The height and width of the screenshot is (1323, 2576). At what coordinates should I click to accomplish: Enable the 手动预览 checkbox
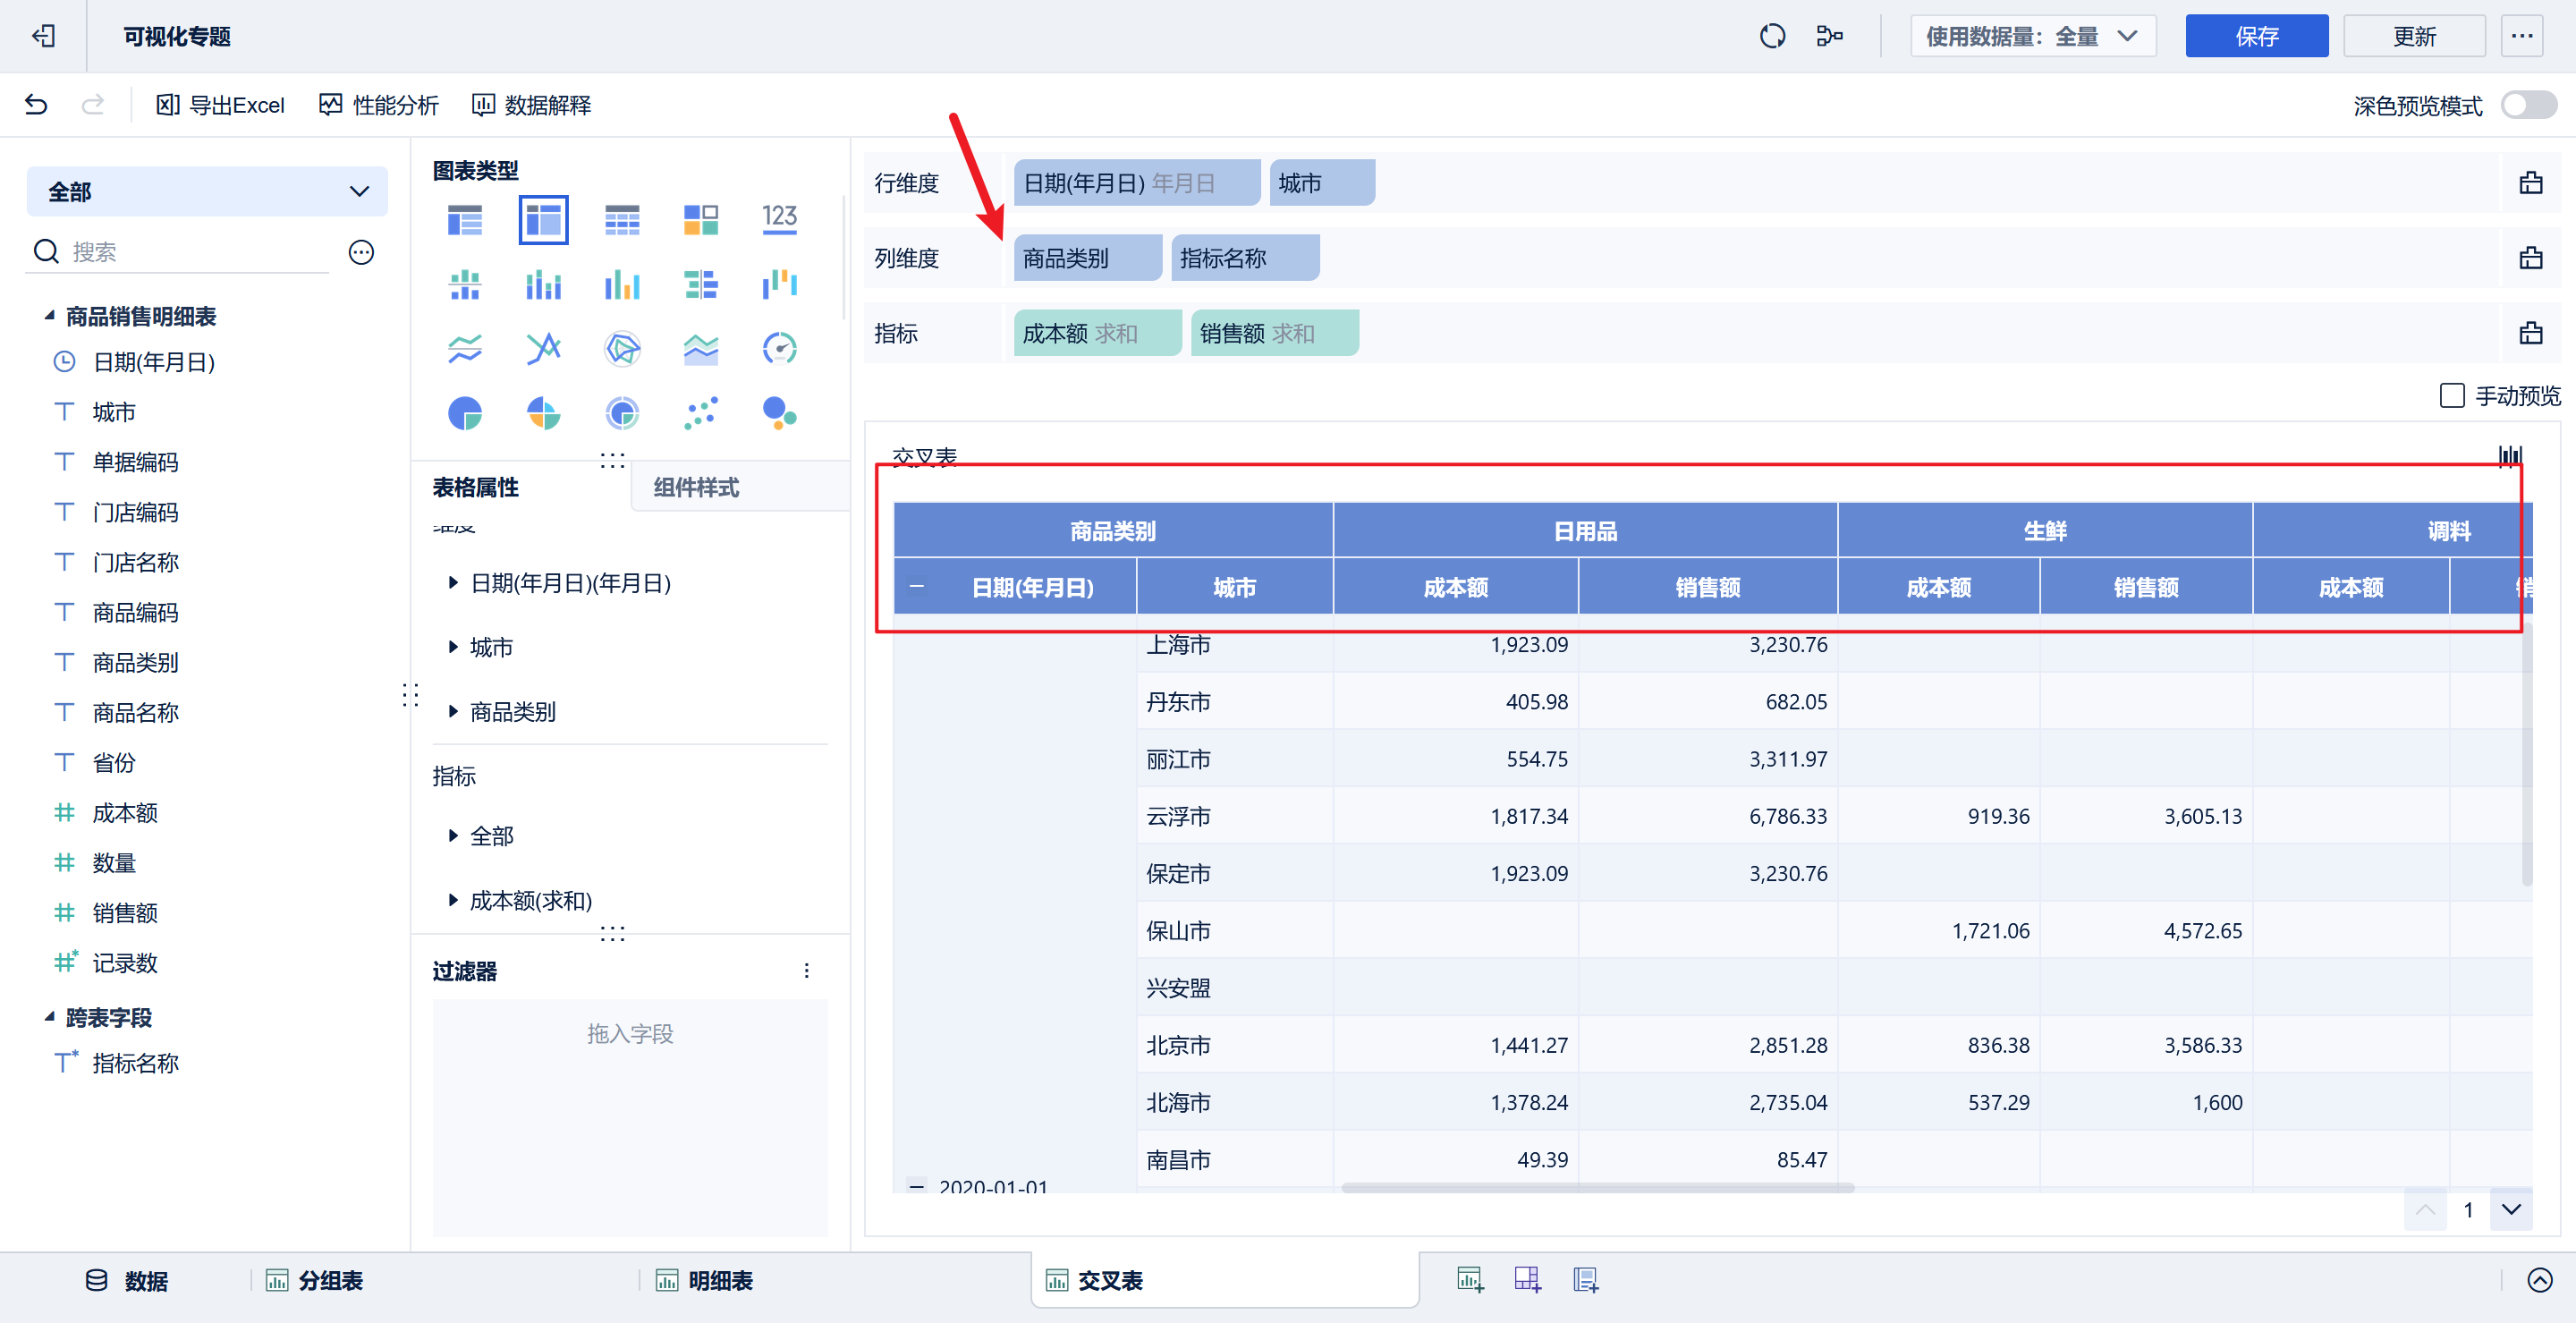click(2451, 396)
